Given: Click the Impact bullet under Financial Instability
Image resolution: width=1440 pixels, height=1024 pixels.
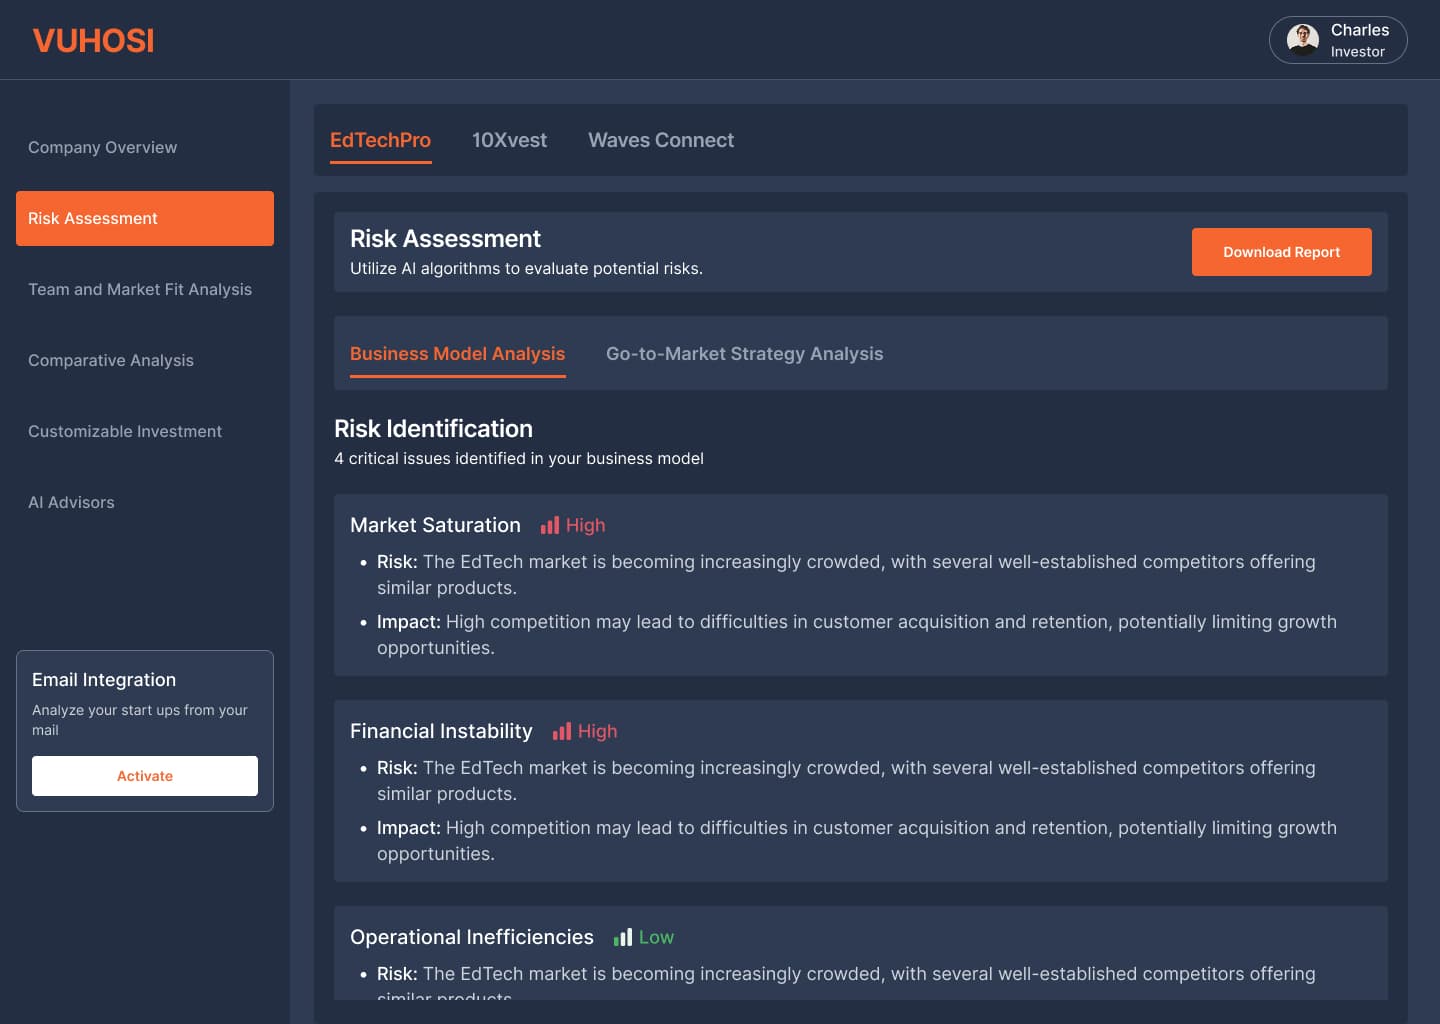Looking at the screenshot, I should [846, 841].
